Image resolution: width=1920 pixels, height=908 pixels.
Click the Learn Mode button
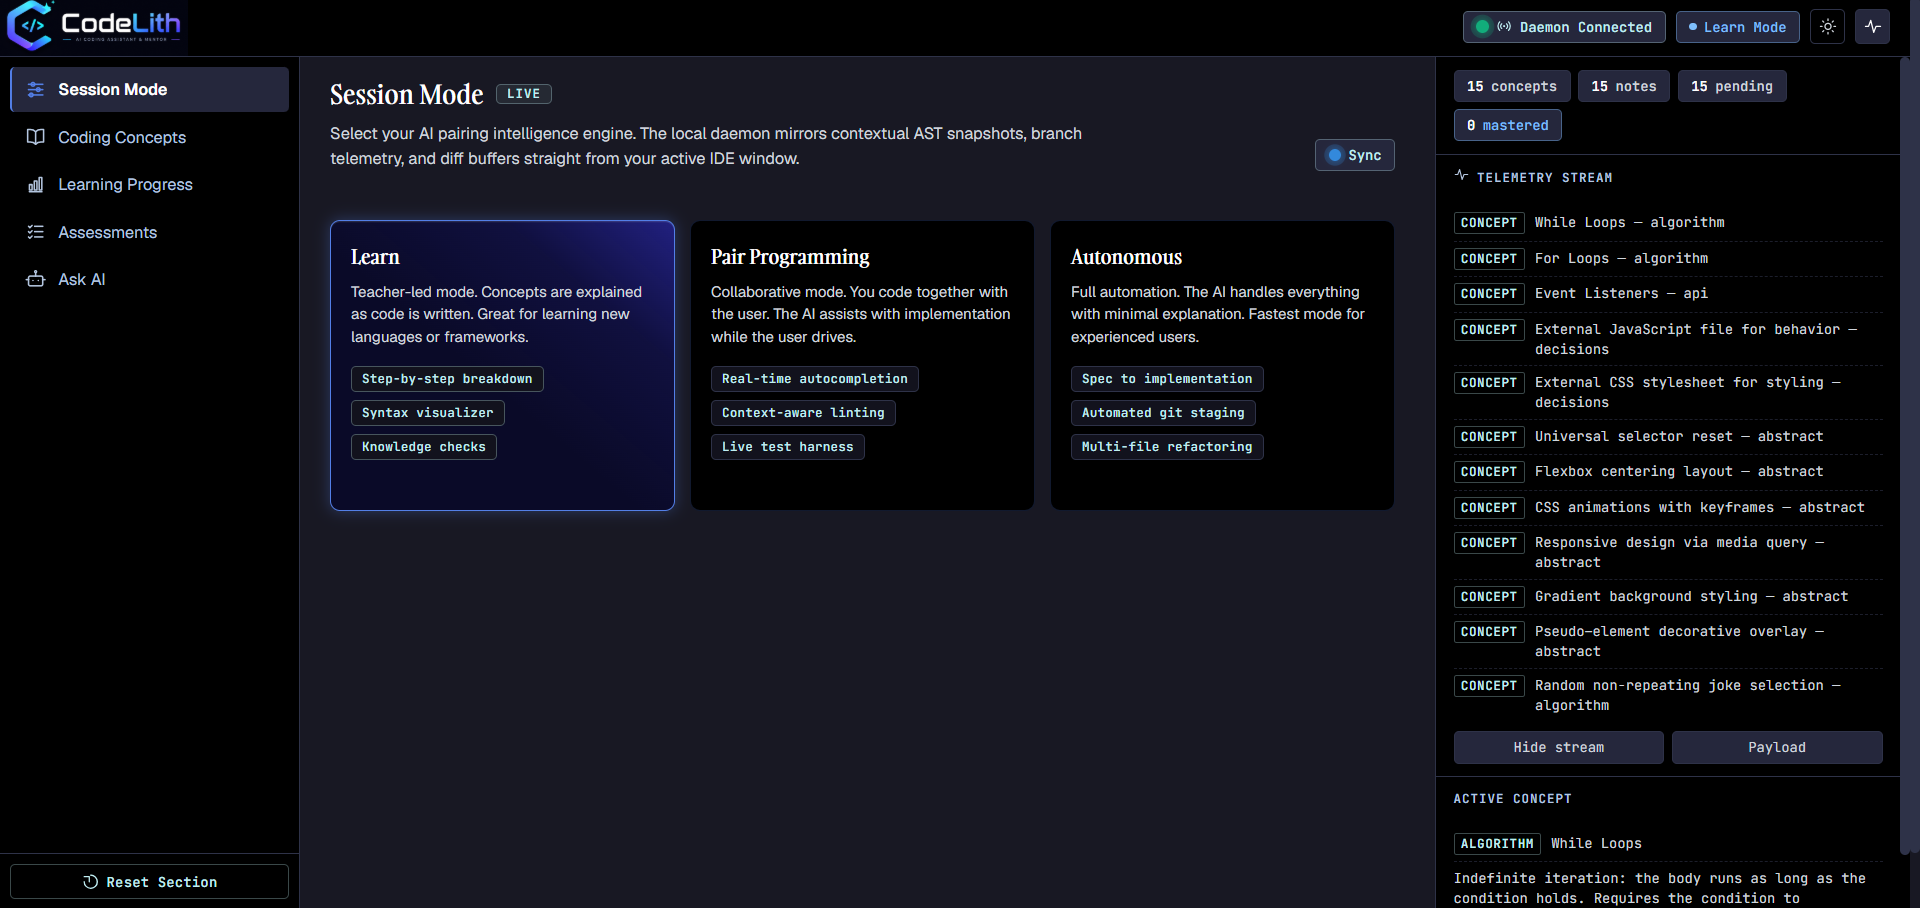[1738, 27]
